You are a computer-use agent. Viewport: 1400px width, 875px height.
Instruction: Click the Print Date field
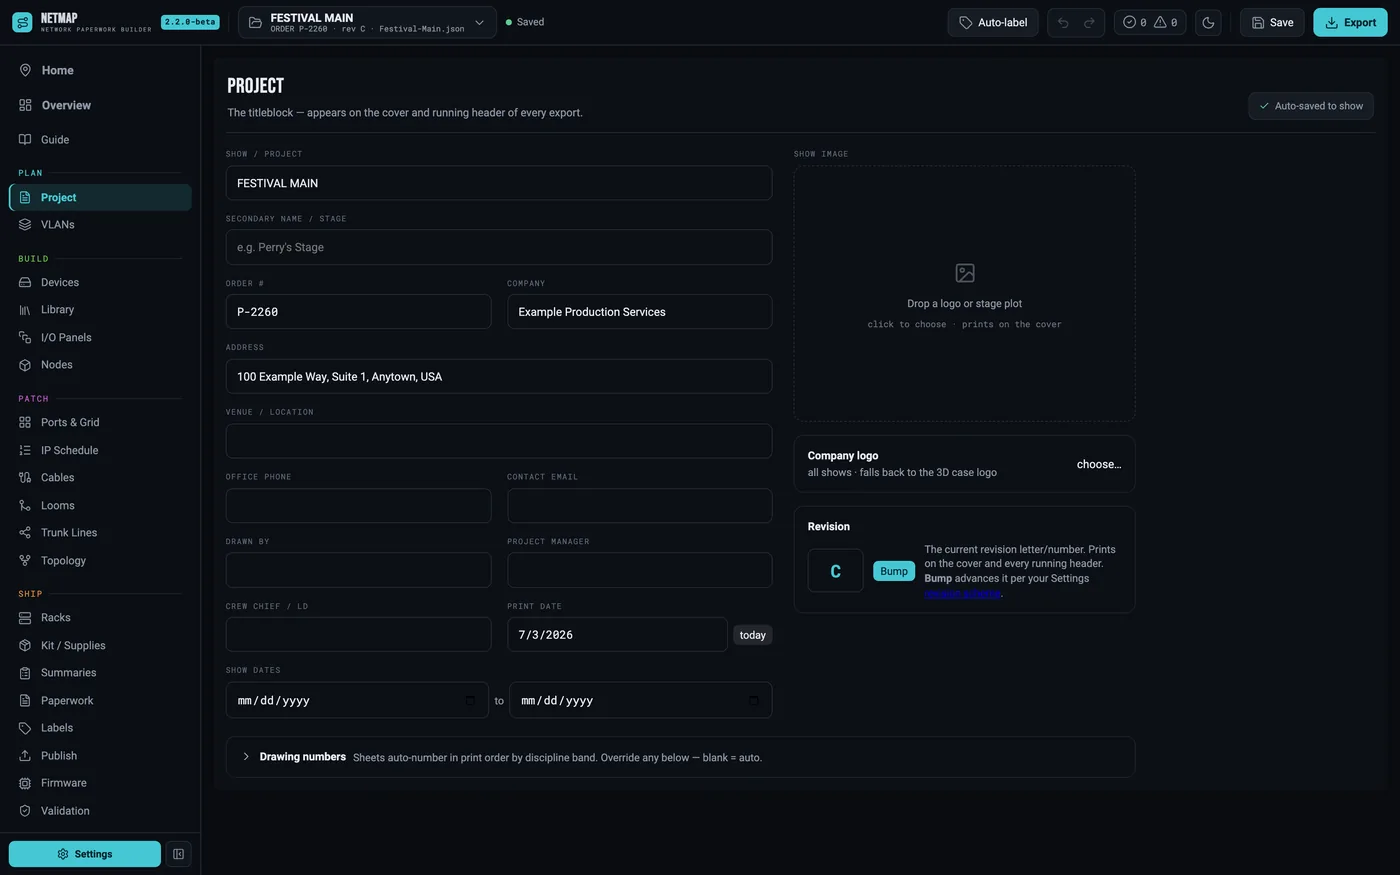(x=617, y=635)
